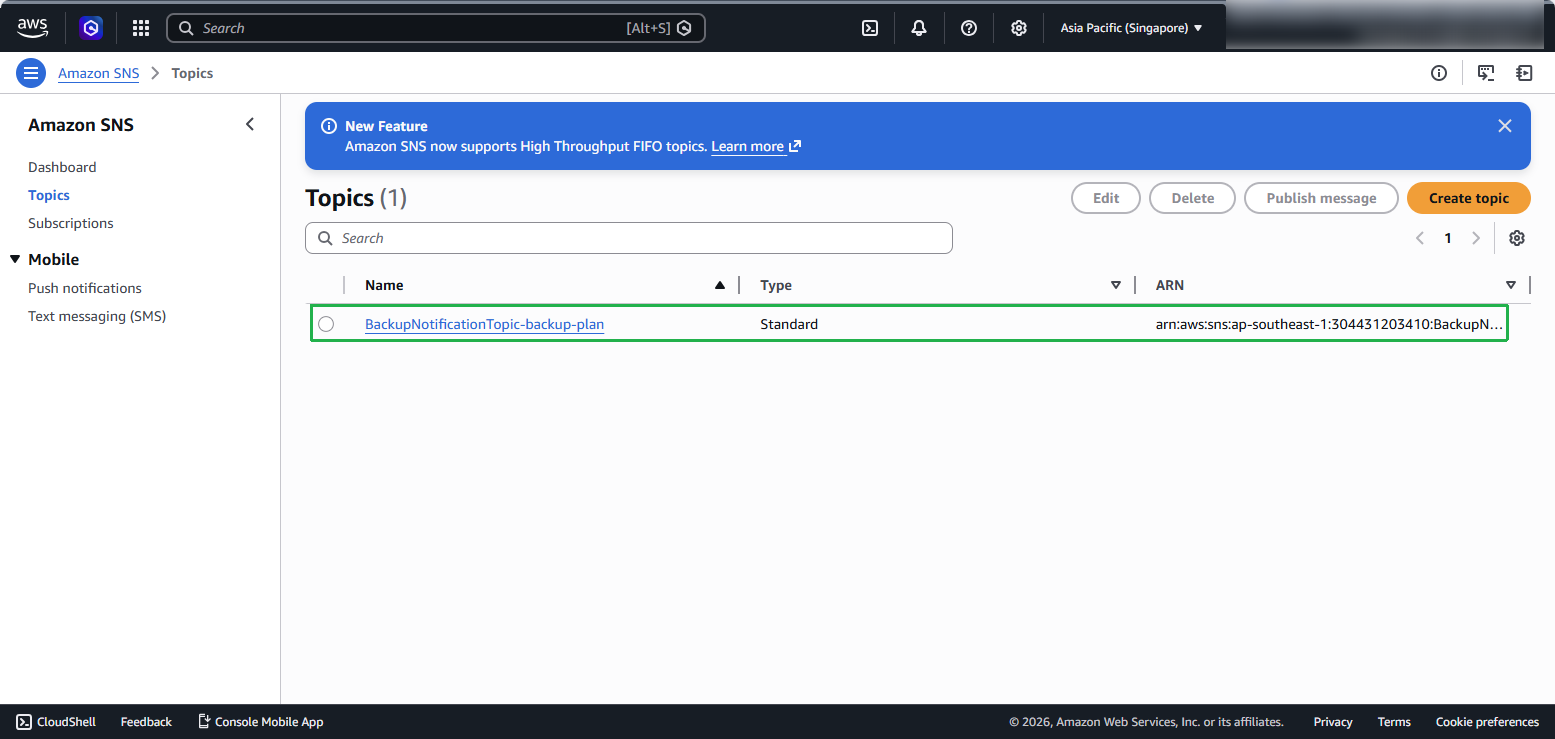Open the help question mark menu
Screen dimensions: 1555x739
tap(969, 28)
